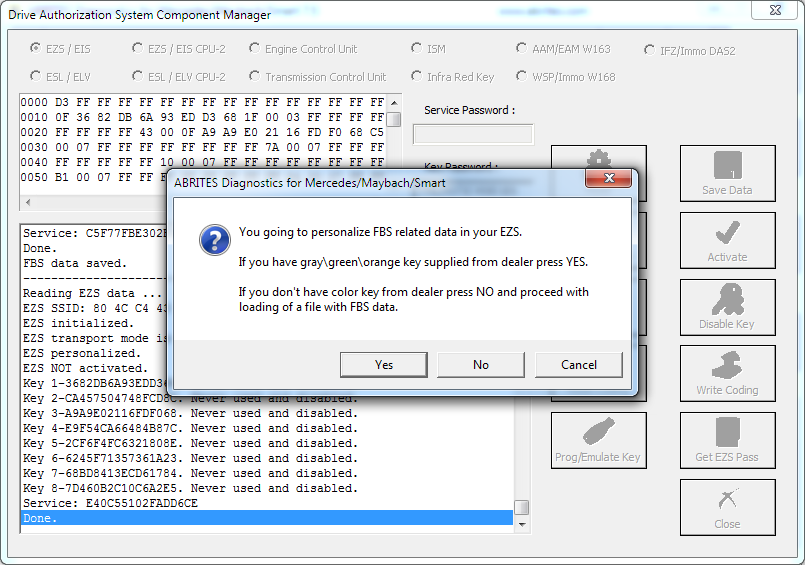805x565 pixels.
Task: Click the blue question mark icon in dialog
Action: [x=215, y=240]
